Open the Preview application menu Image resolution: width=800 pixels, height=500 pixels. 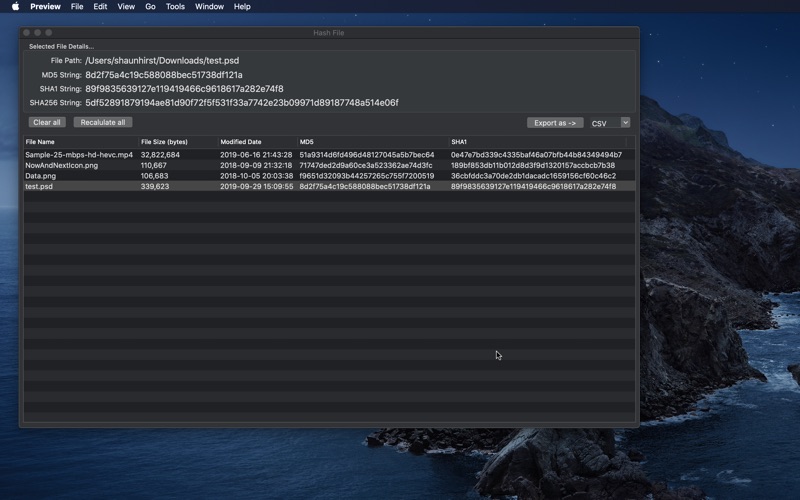coord(45,7)
